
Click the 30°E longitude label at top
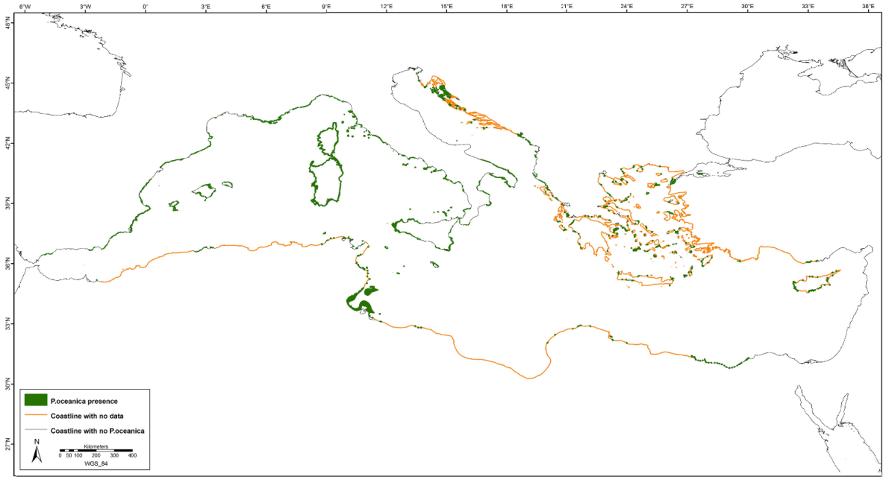pos(747,7)
